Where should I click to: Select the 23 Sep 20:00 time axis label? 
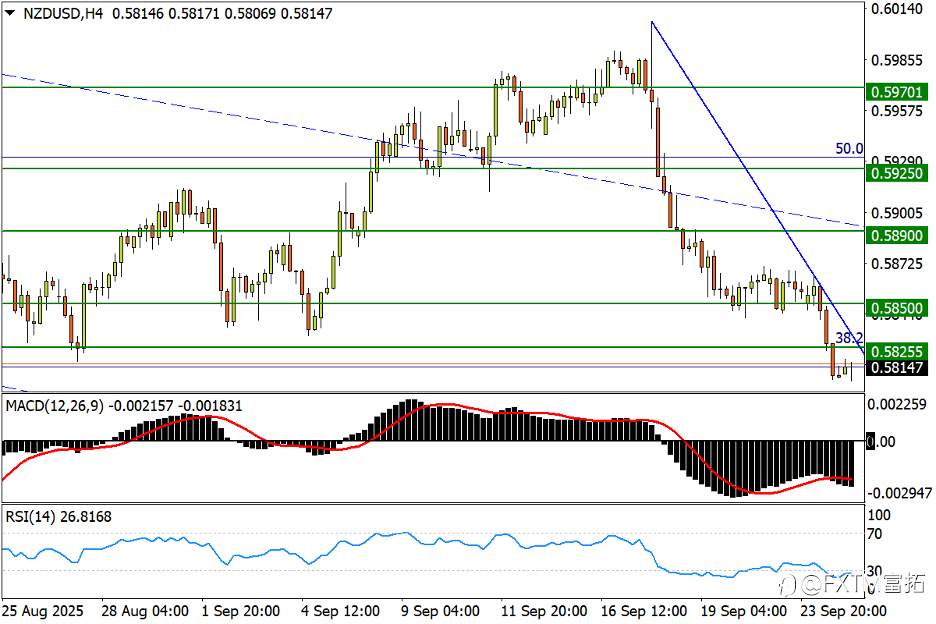pos(843,611)
